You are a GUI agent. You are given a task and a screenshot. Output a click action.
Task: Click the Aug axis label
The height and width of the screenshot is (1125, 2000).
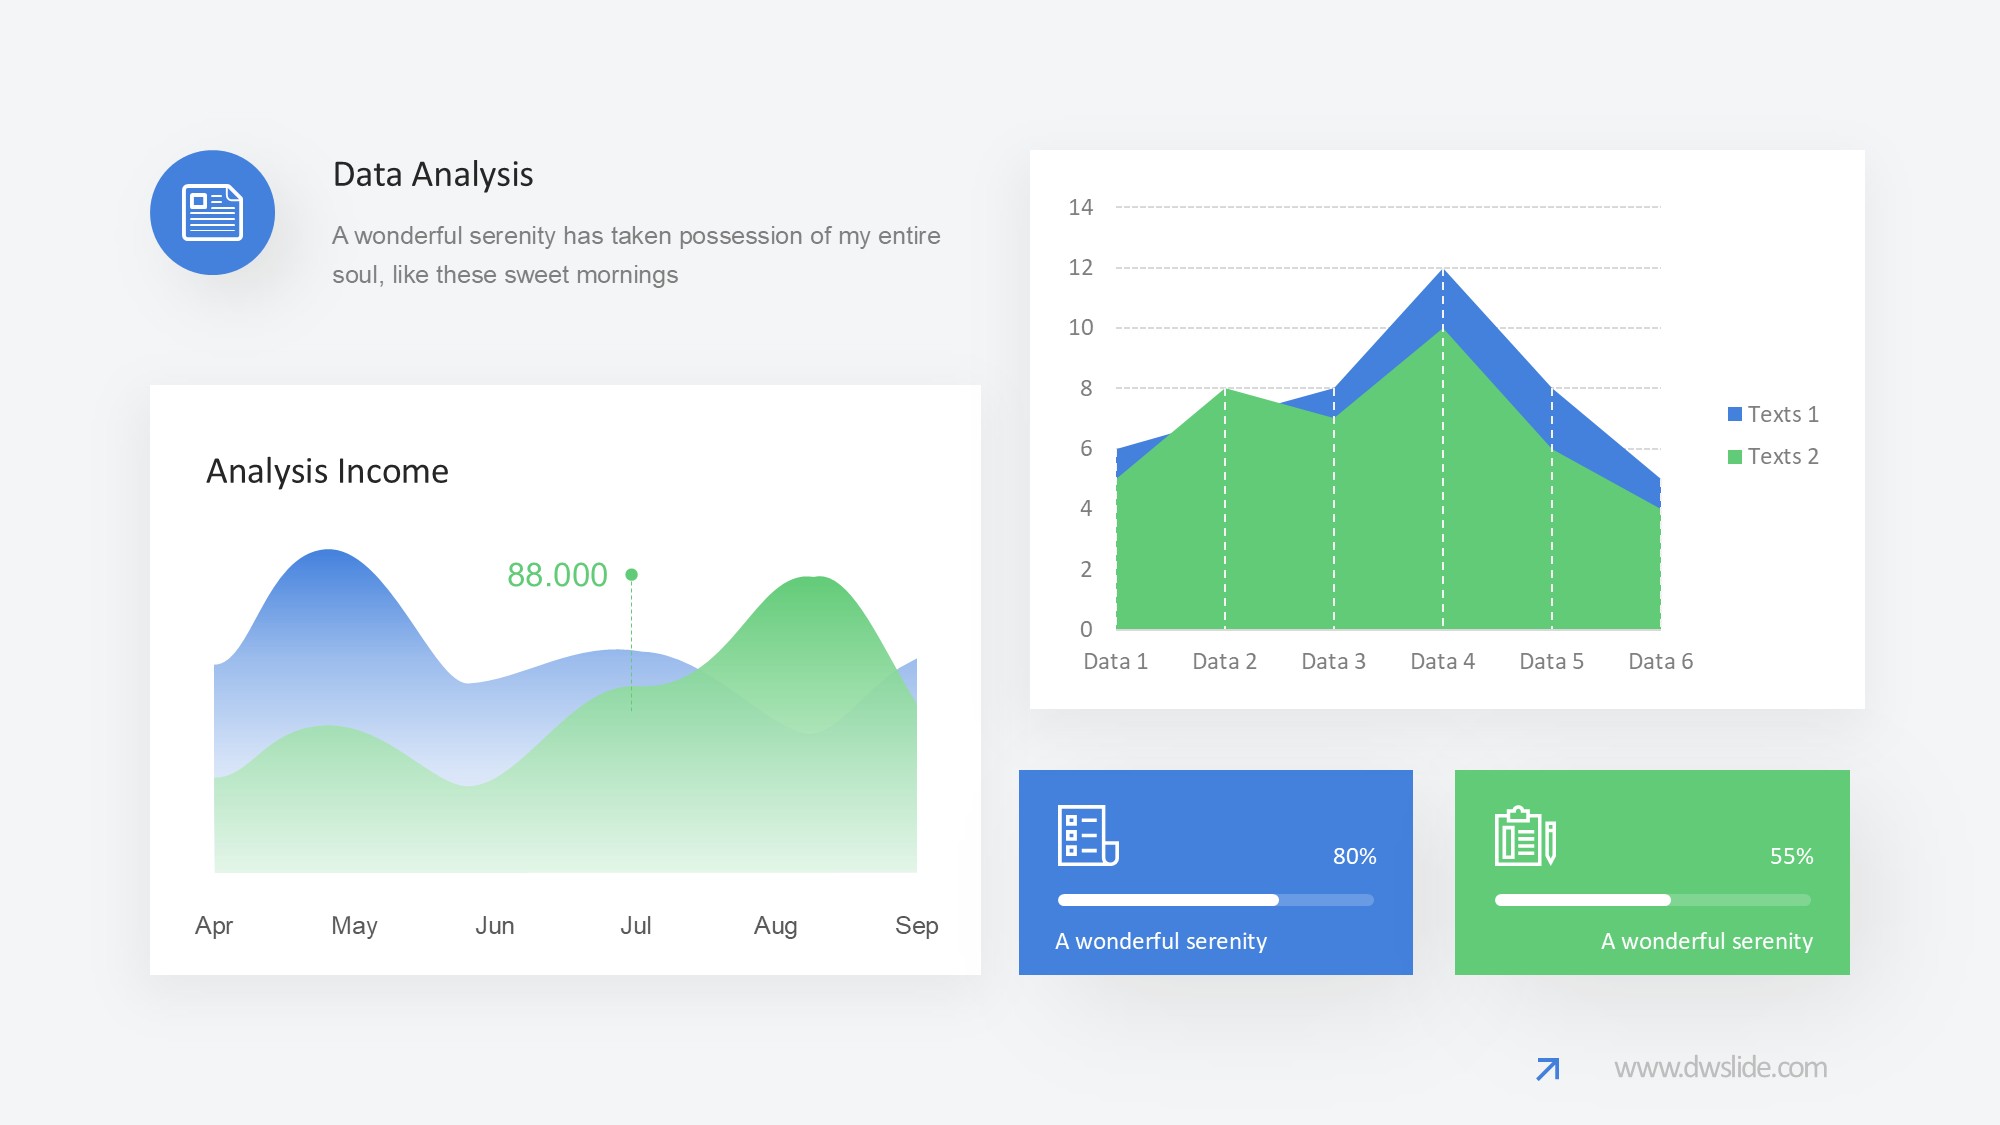coord(775,925)
